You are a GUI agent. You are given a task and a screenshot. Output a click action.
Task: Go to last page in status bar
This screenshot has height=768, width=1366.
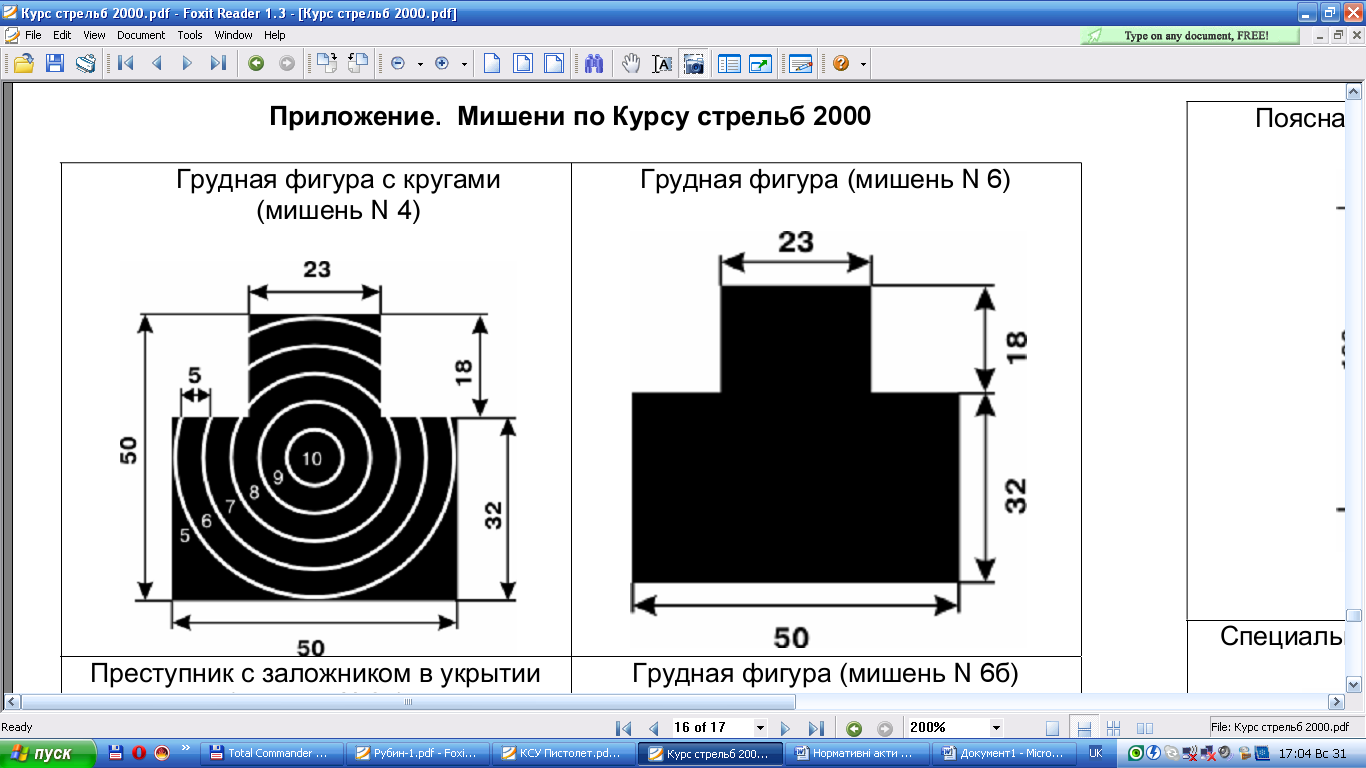pos(816,728)
